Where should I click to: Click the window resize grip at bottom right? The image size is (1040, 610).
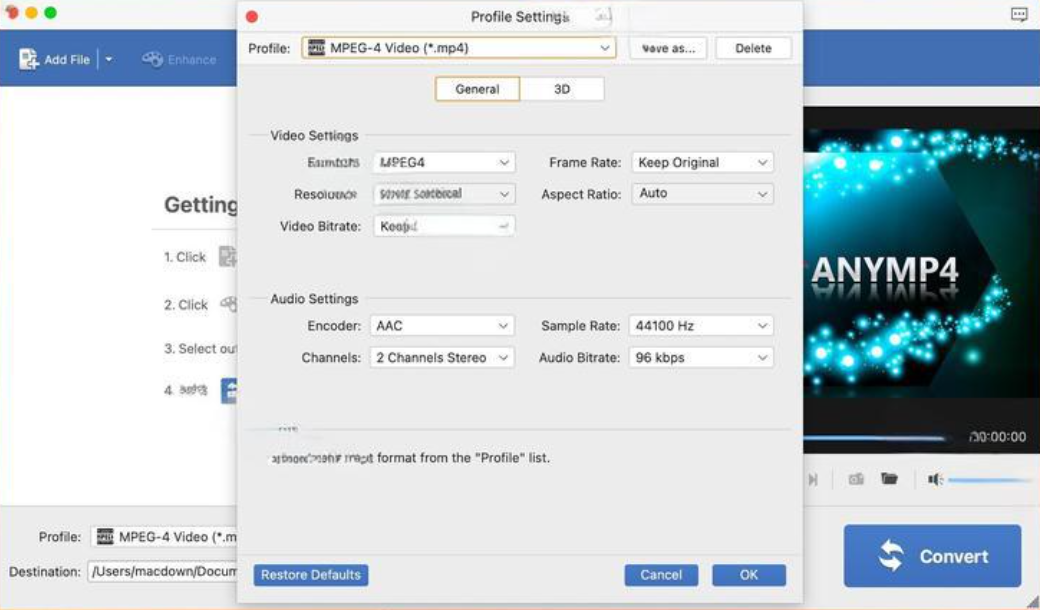1032,602
